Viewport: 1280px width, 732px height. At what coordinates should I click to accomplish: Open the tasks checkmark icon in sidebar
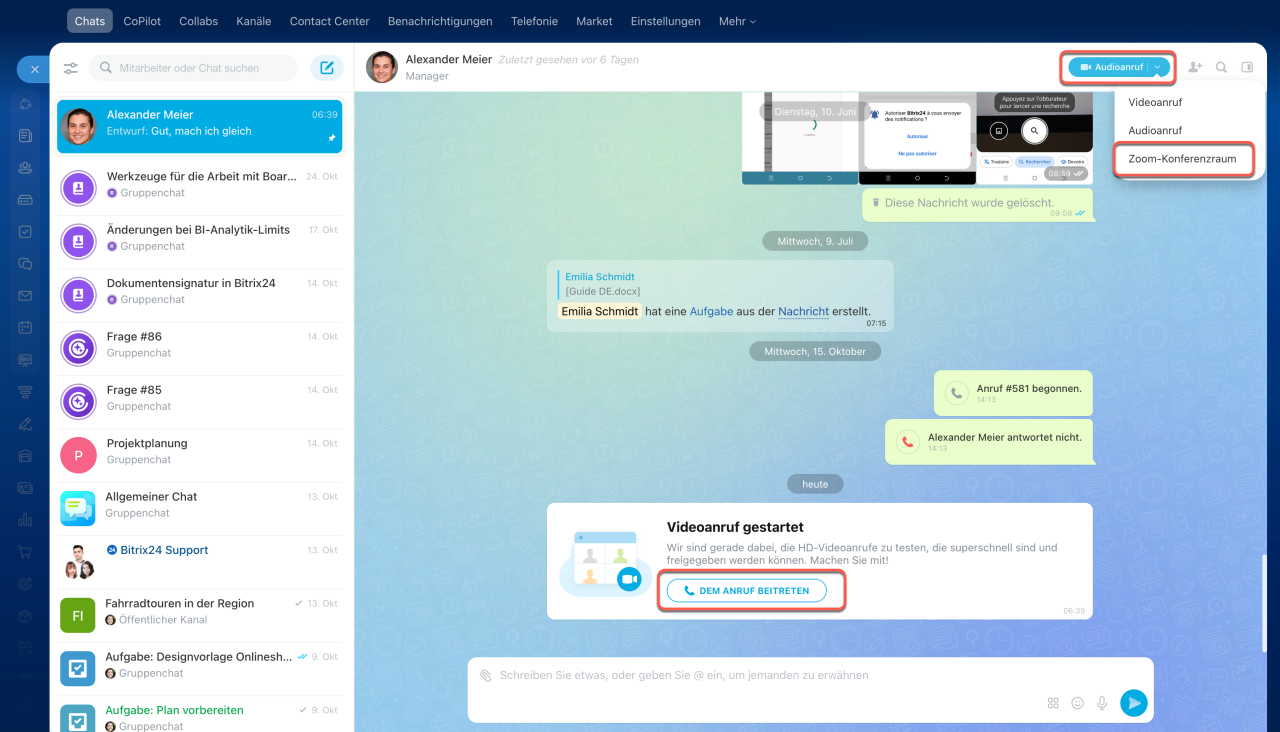(25, 232)
